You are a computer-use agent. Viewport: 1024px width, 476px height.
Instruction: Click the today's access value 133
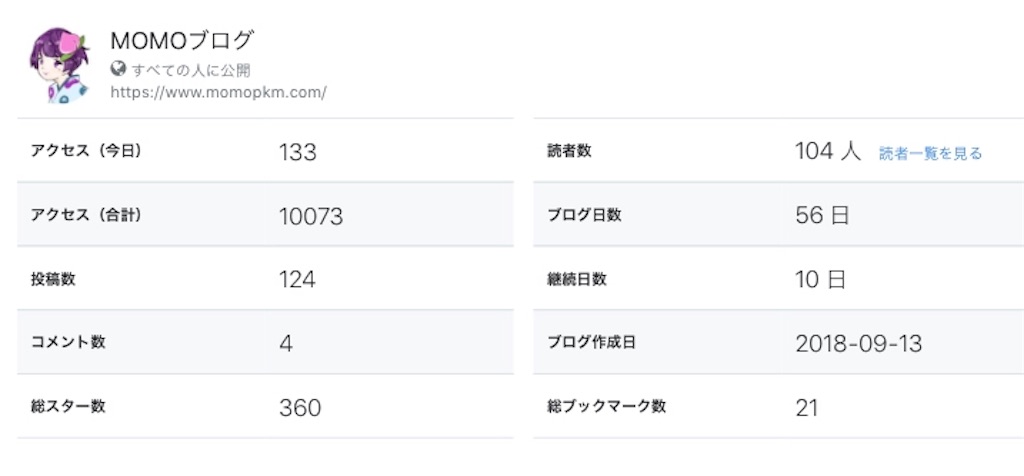(x=298, y=152)
